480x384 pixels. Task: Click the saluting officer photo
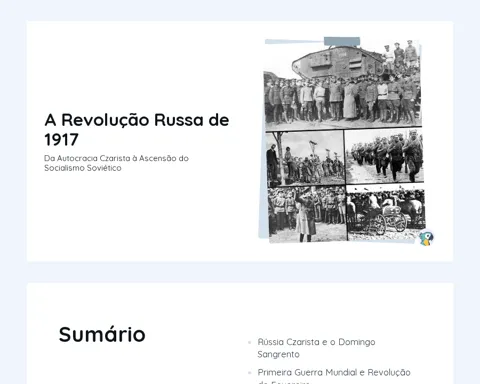[x=308, y=214]
